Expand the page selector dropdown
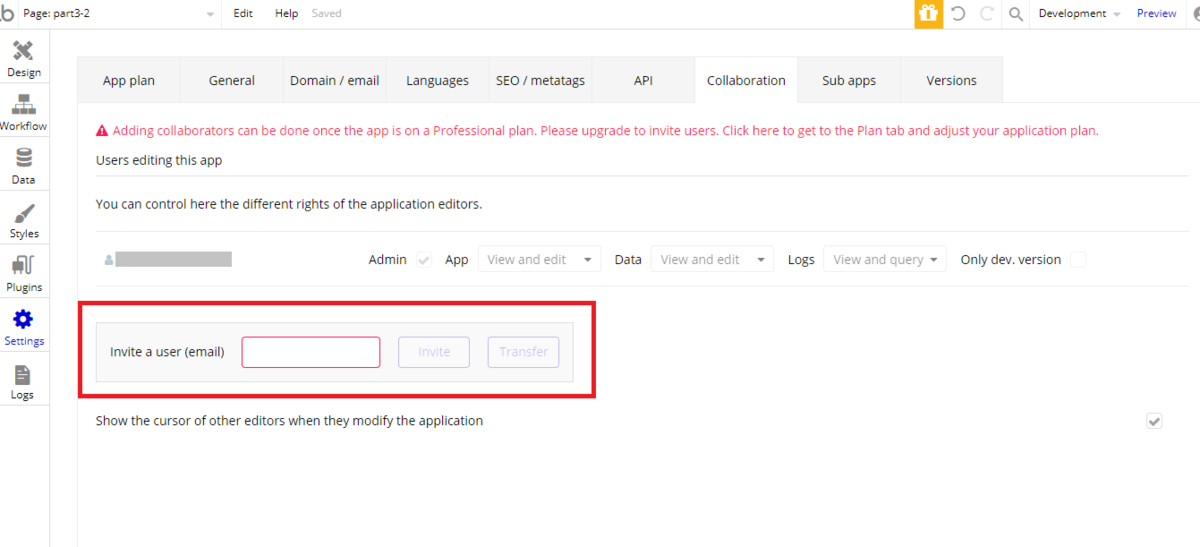 [x=119, y=14]
